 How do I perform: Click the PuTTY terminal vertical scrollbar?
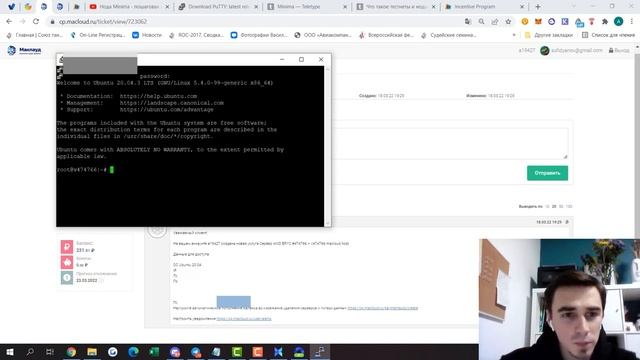tap(327, 145)
